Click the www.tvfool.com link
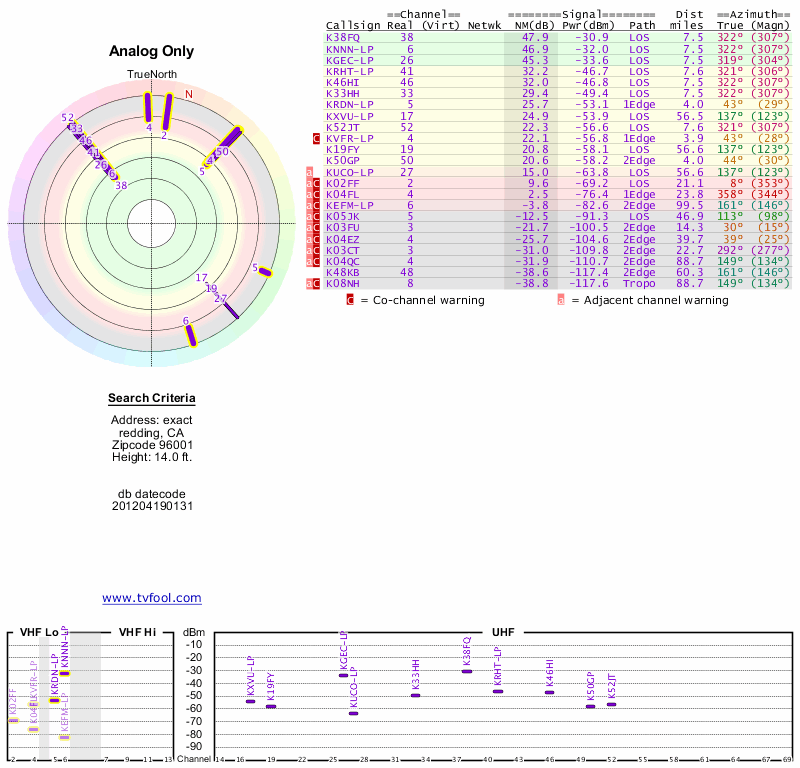Image resolution: width=800 pixels, height=768 pixels. [x=151, y=598]
